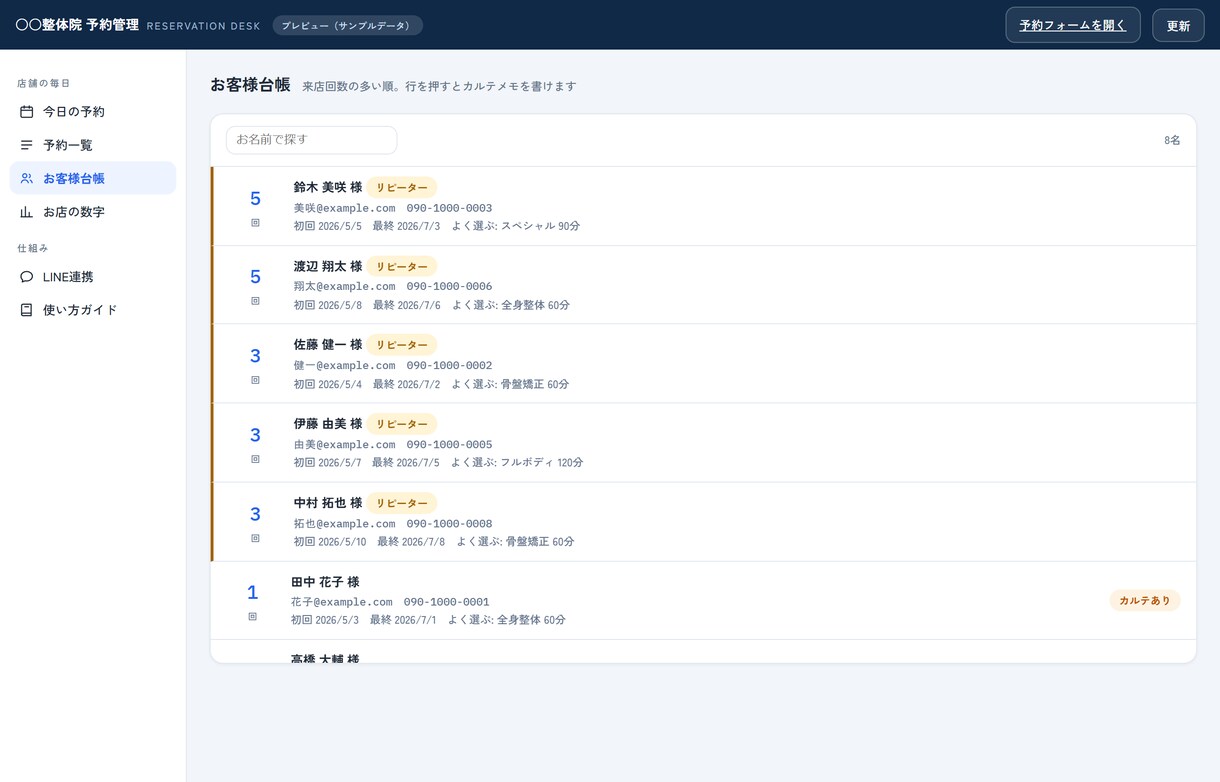The image size is (1220, 782).
Task: Click リピーター badge for 鈴木 美咲
Action: (402, 187)
